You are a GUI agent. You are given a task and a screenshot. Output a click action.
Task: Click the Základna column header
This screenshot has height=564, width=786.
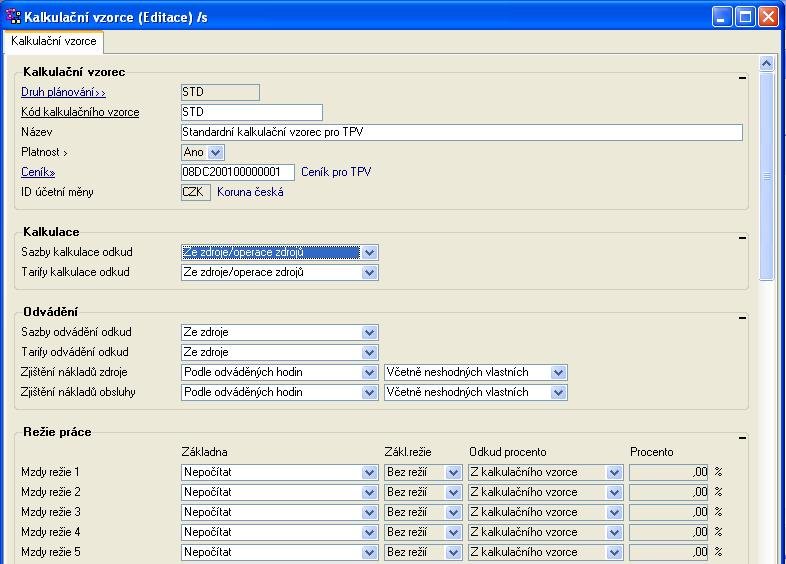pyautogui.click(x=205, y=452)
